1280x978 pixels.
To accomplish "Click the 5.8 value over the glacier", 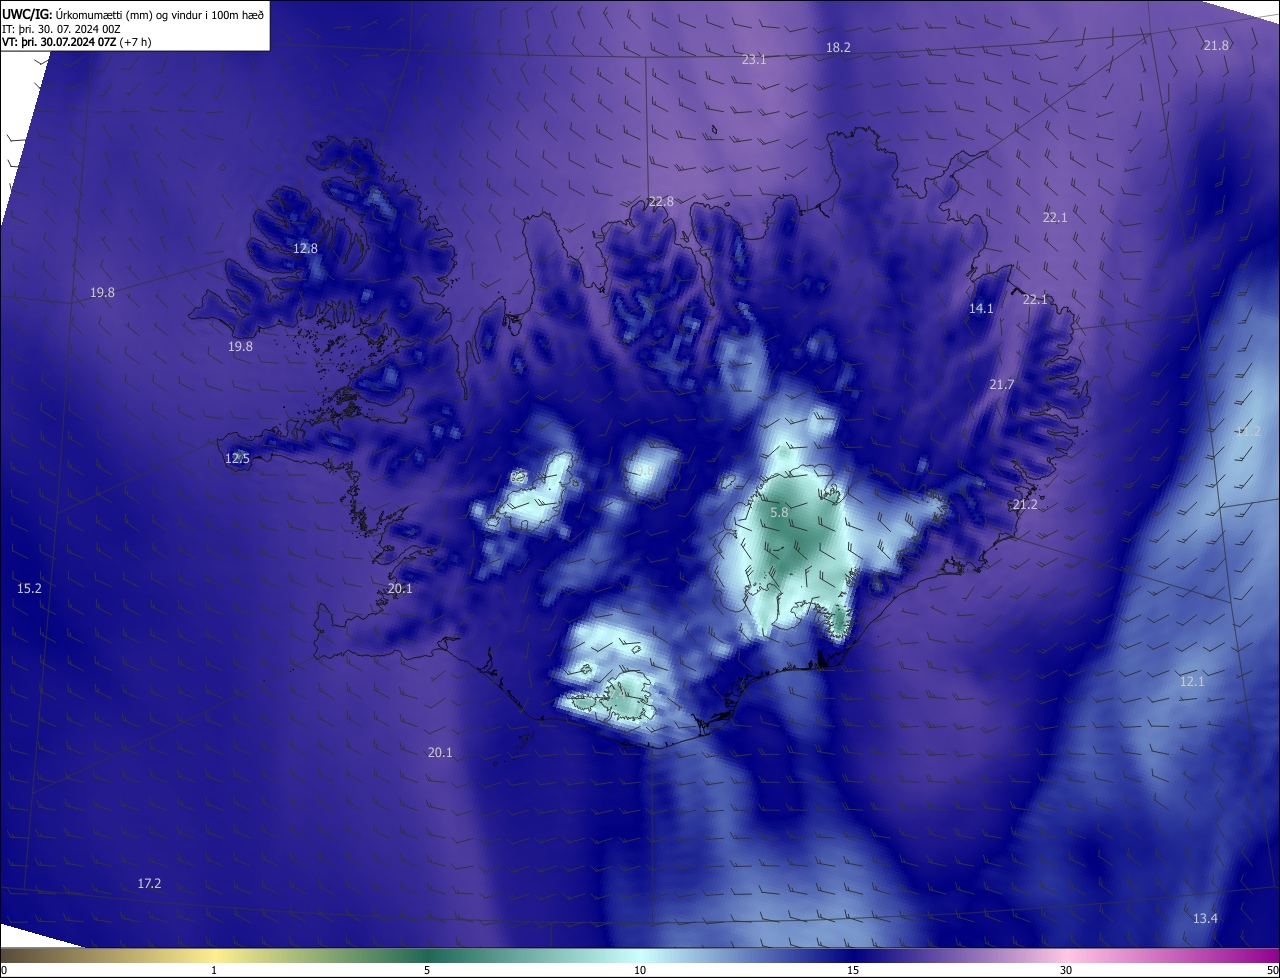I will (x=780, y=512).
